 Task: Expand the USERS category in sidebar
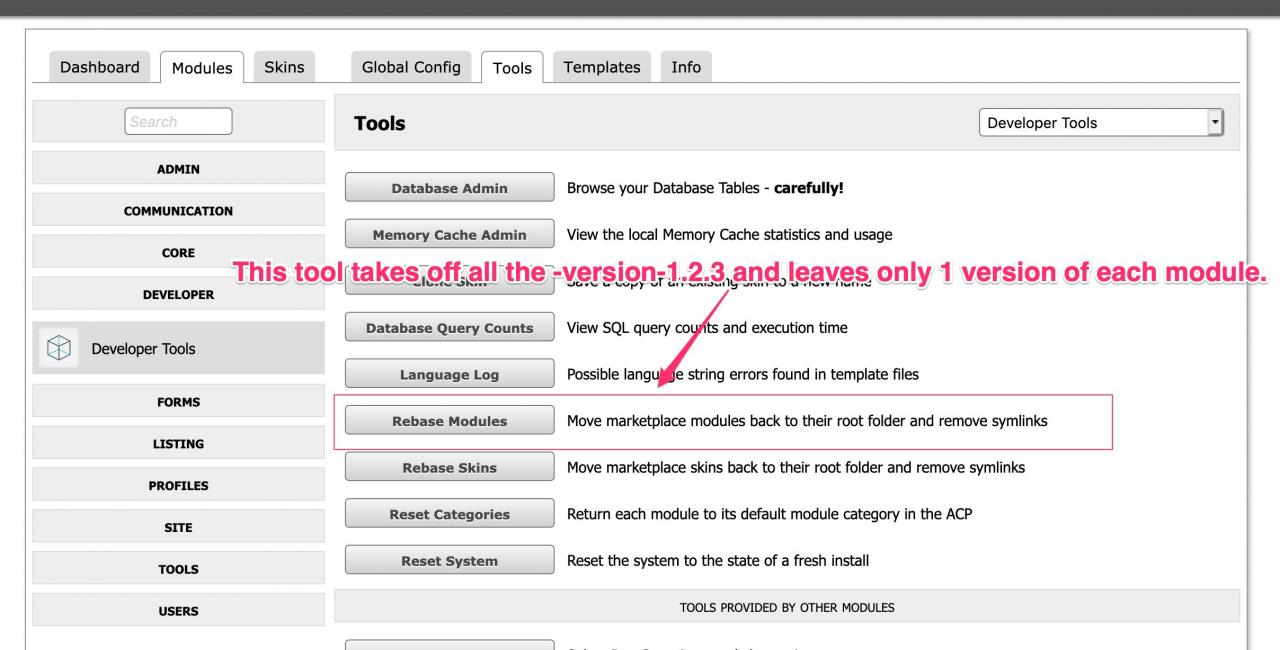[x=178, y=611]
